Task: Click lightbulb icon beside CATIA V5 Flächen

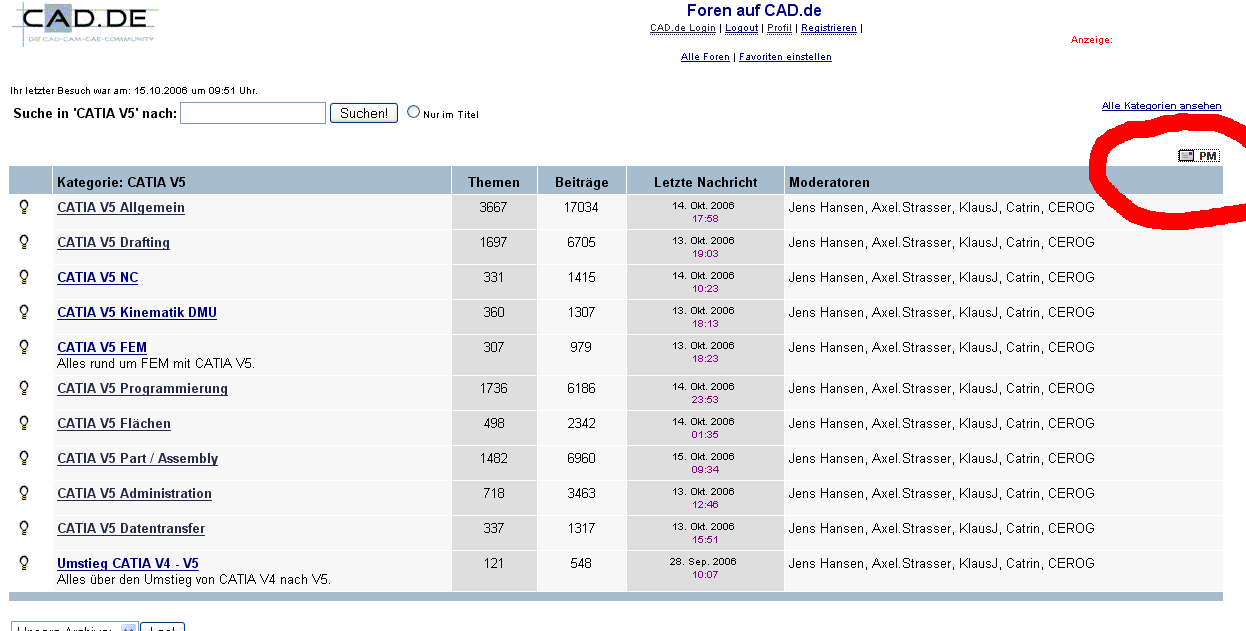Action: (24, 423)
